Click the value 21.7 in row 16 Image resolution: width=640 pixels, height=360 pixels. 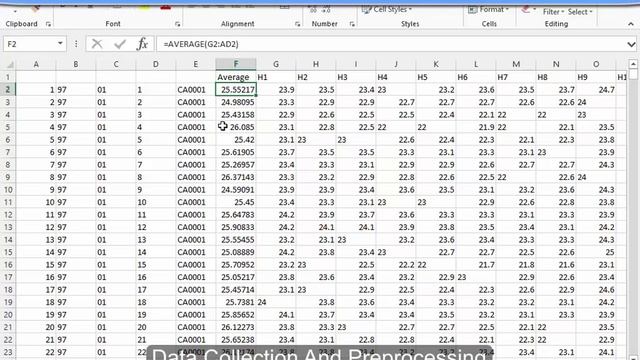(476, 264)
